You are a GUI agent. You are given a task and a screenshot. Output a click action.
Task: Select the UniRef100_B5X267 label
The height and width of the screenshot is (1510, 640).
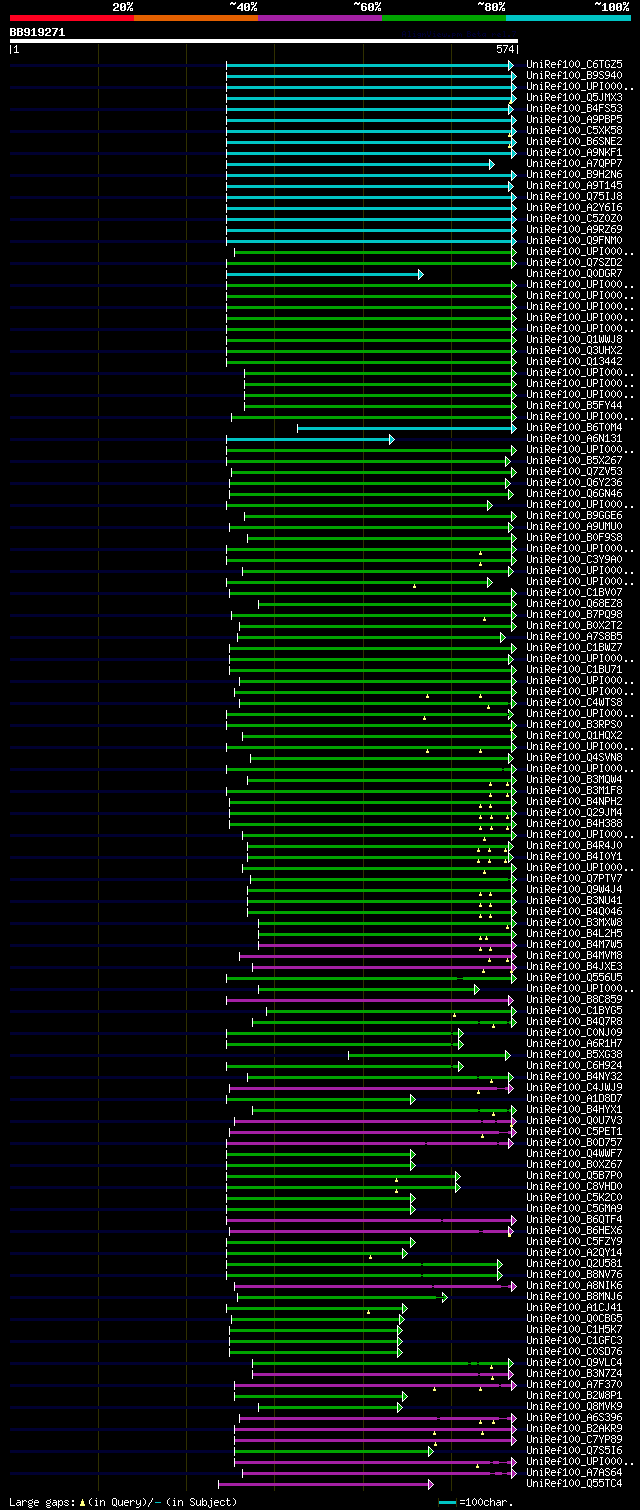(x=574, y=460)
